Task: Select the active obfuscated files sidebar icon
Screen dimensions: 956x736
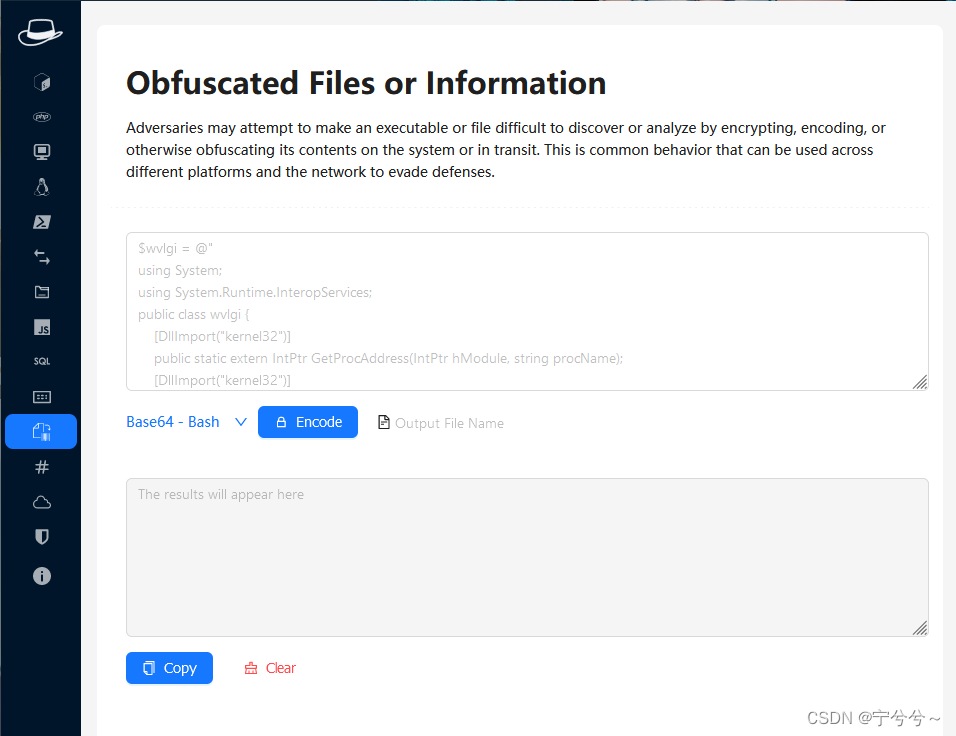Action: coord(41,432)
